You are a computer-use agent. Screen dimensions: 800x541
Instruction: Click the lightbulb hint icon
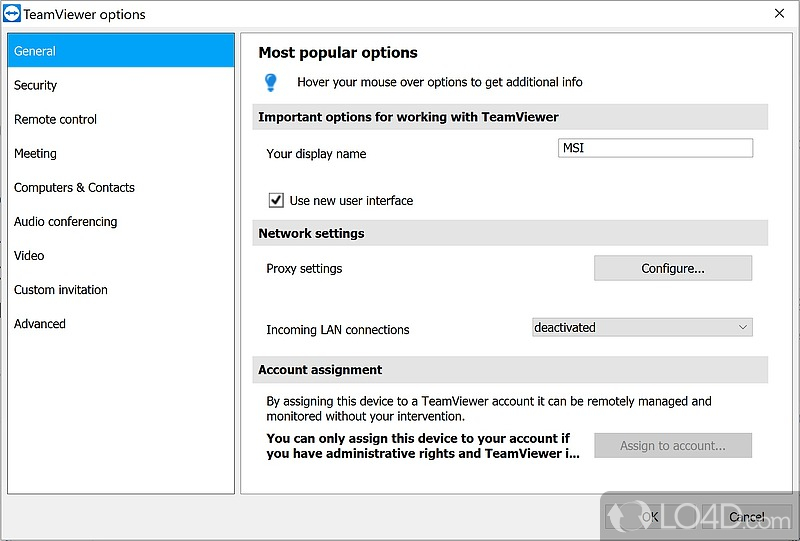tap(270, 82)
